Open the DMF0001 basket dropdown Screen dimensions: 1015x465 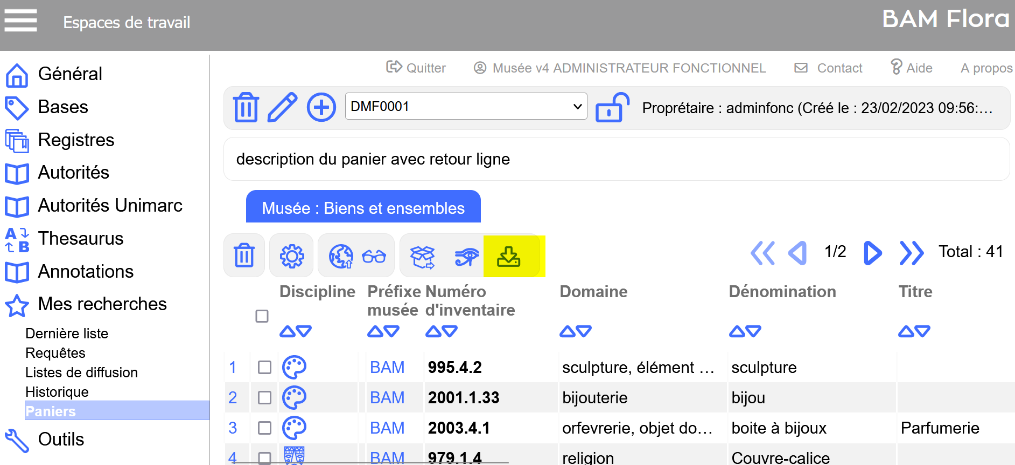click(466, 106)
